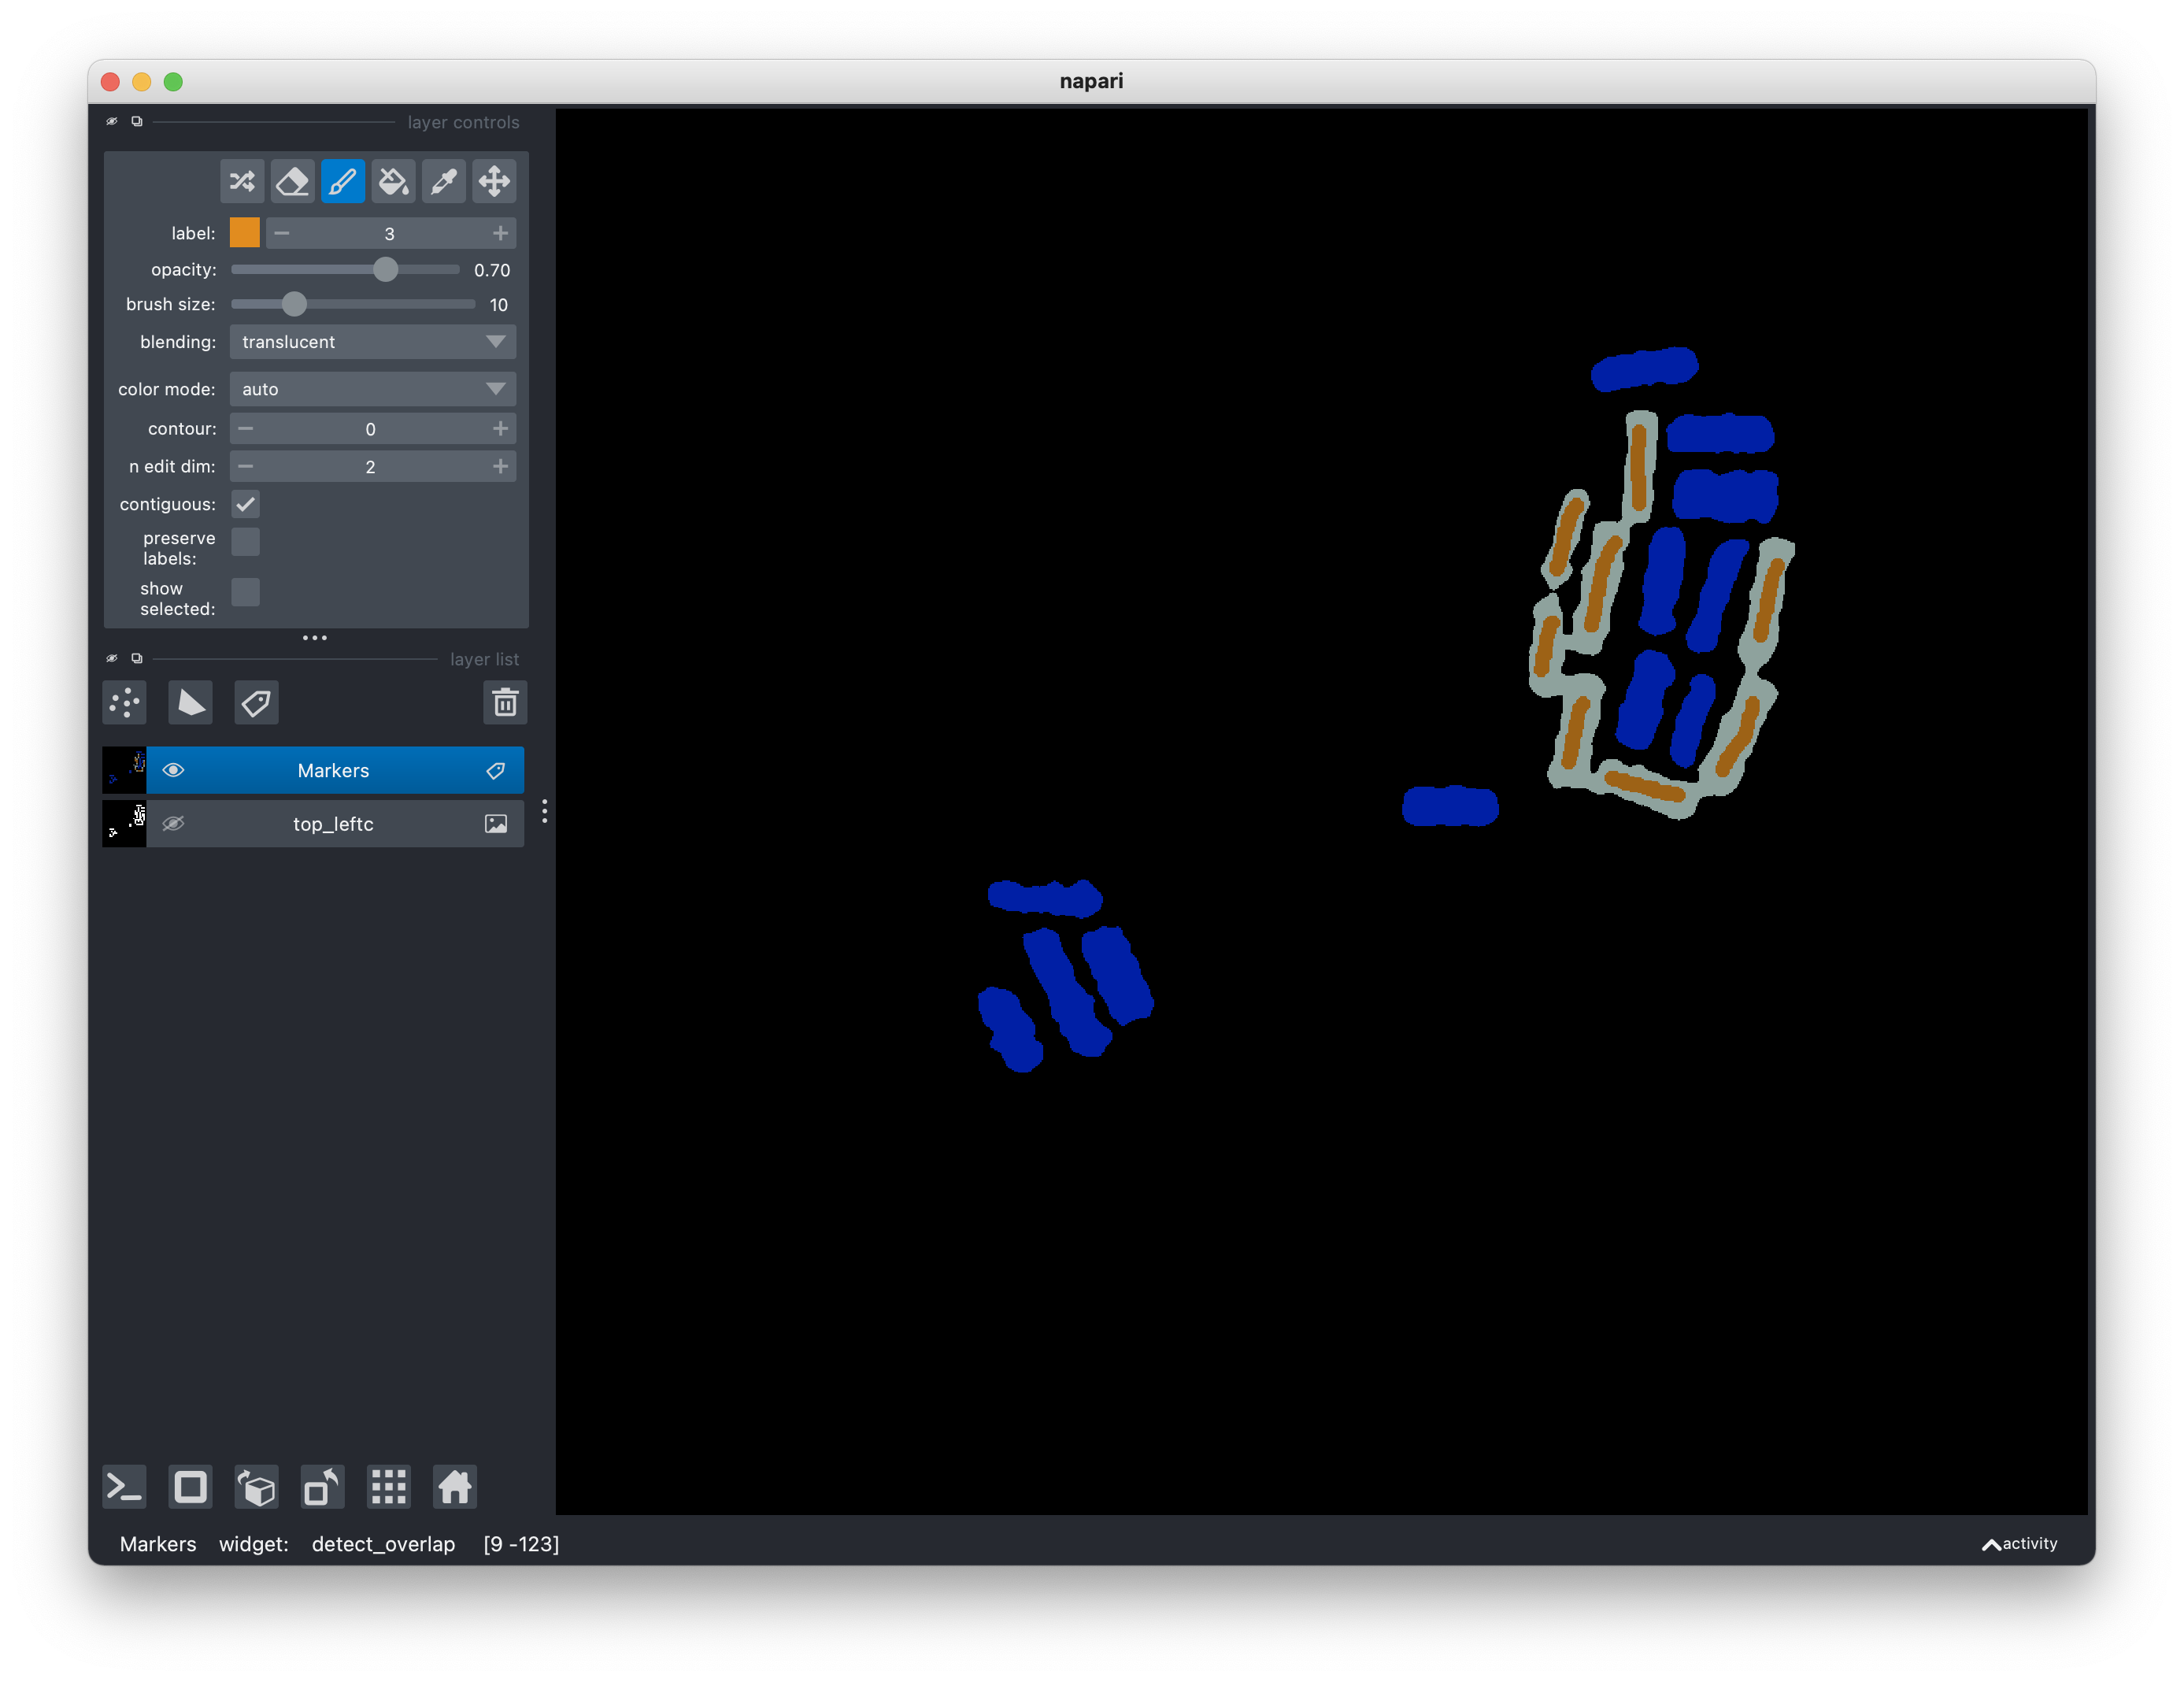Select the eraser tool

[292, 181]
